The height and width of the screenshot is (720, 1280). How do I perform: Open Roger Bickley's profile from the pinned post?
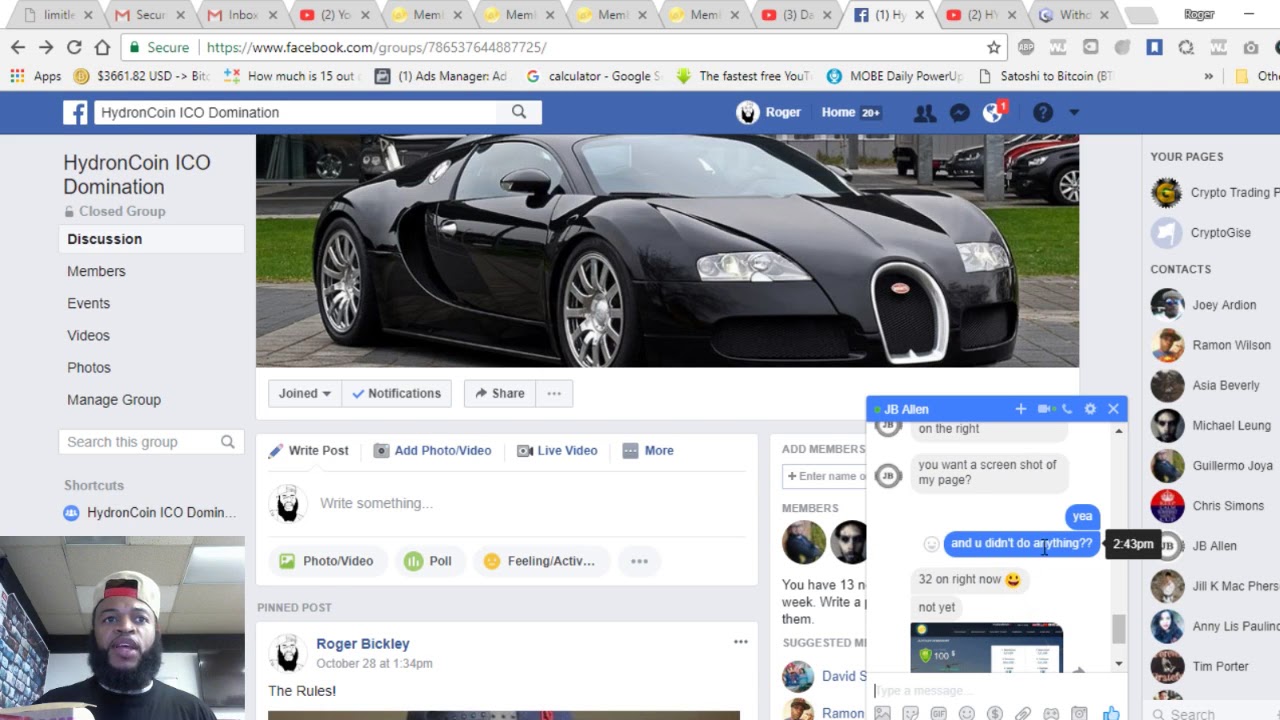(x=363, y=643)
